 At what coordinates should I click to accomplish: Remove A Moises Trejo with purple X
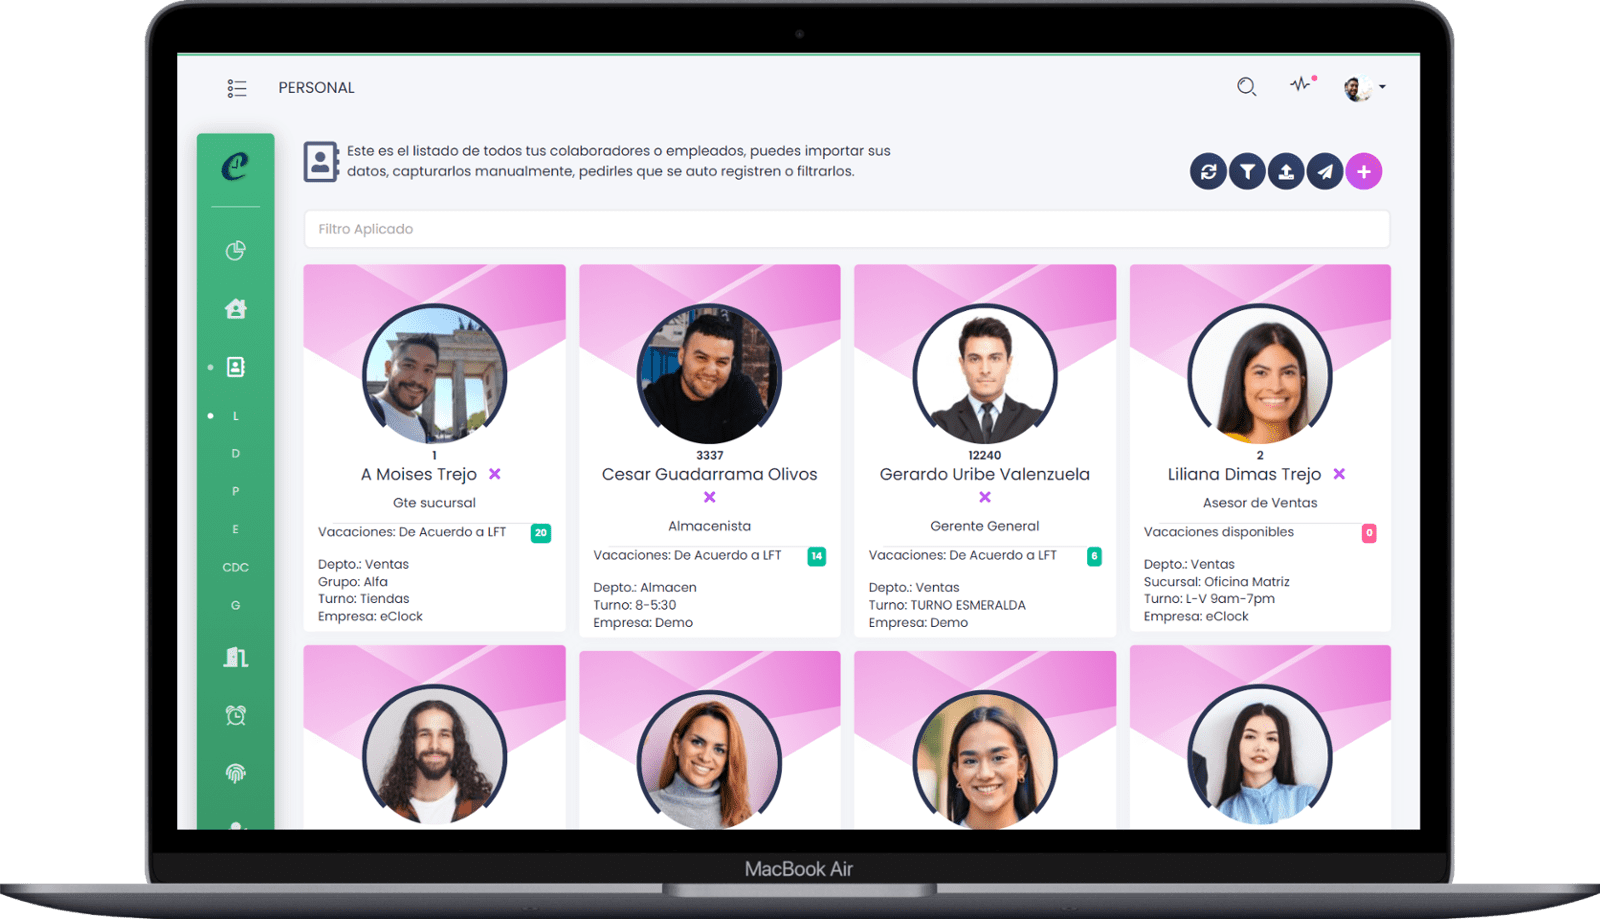pos(495,474)
